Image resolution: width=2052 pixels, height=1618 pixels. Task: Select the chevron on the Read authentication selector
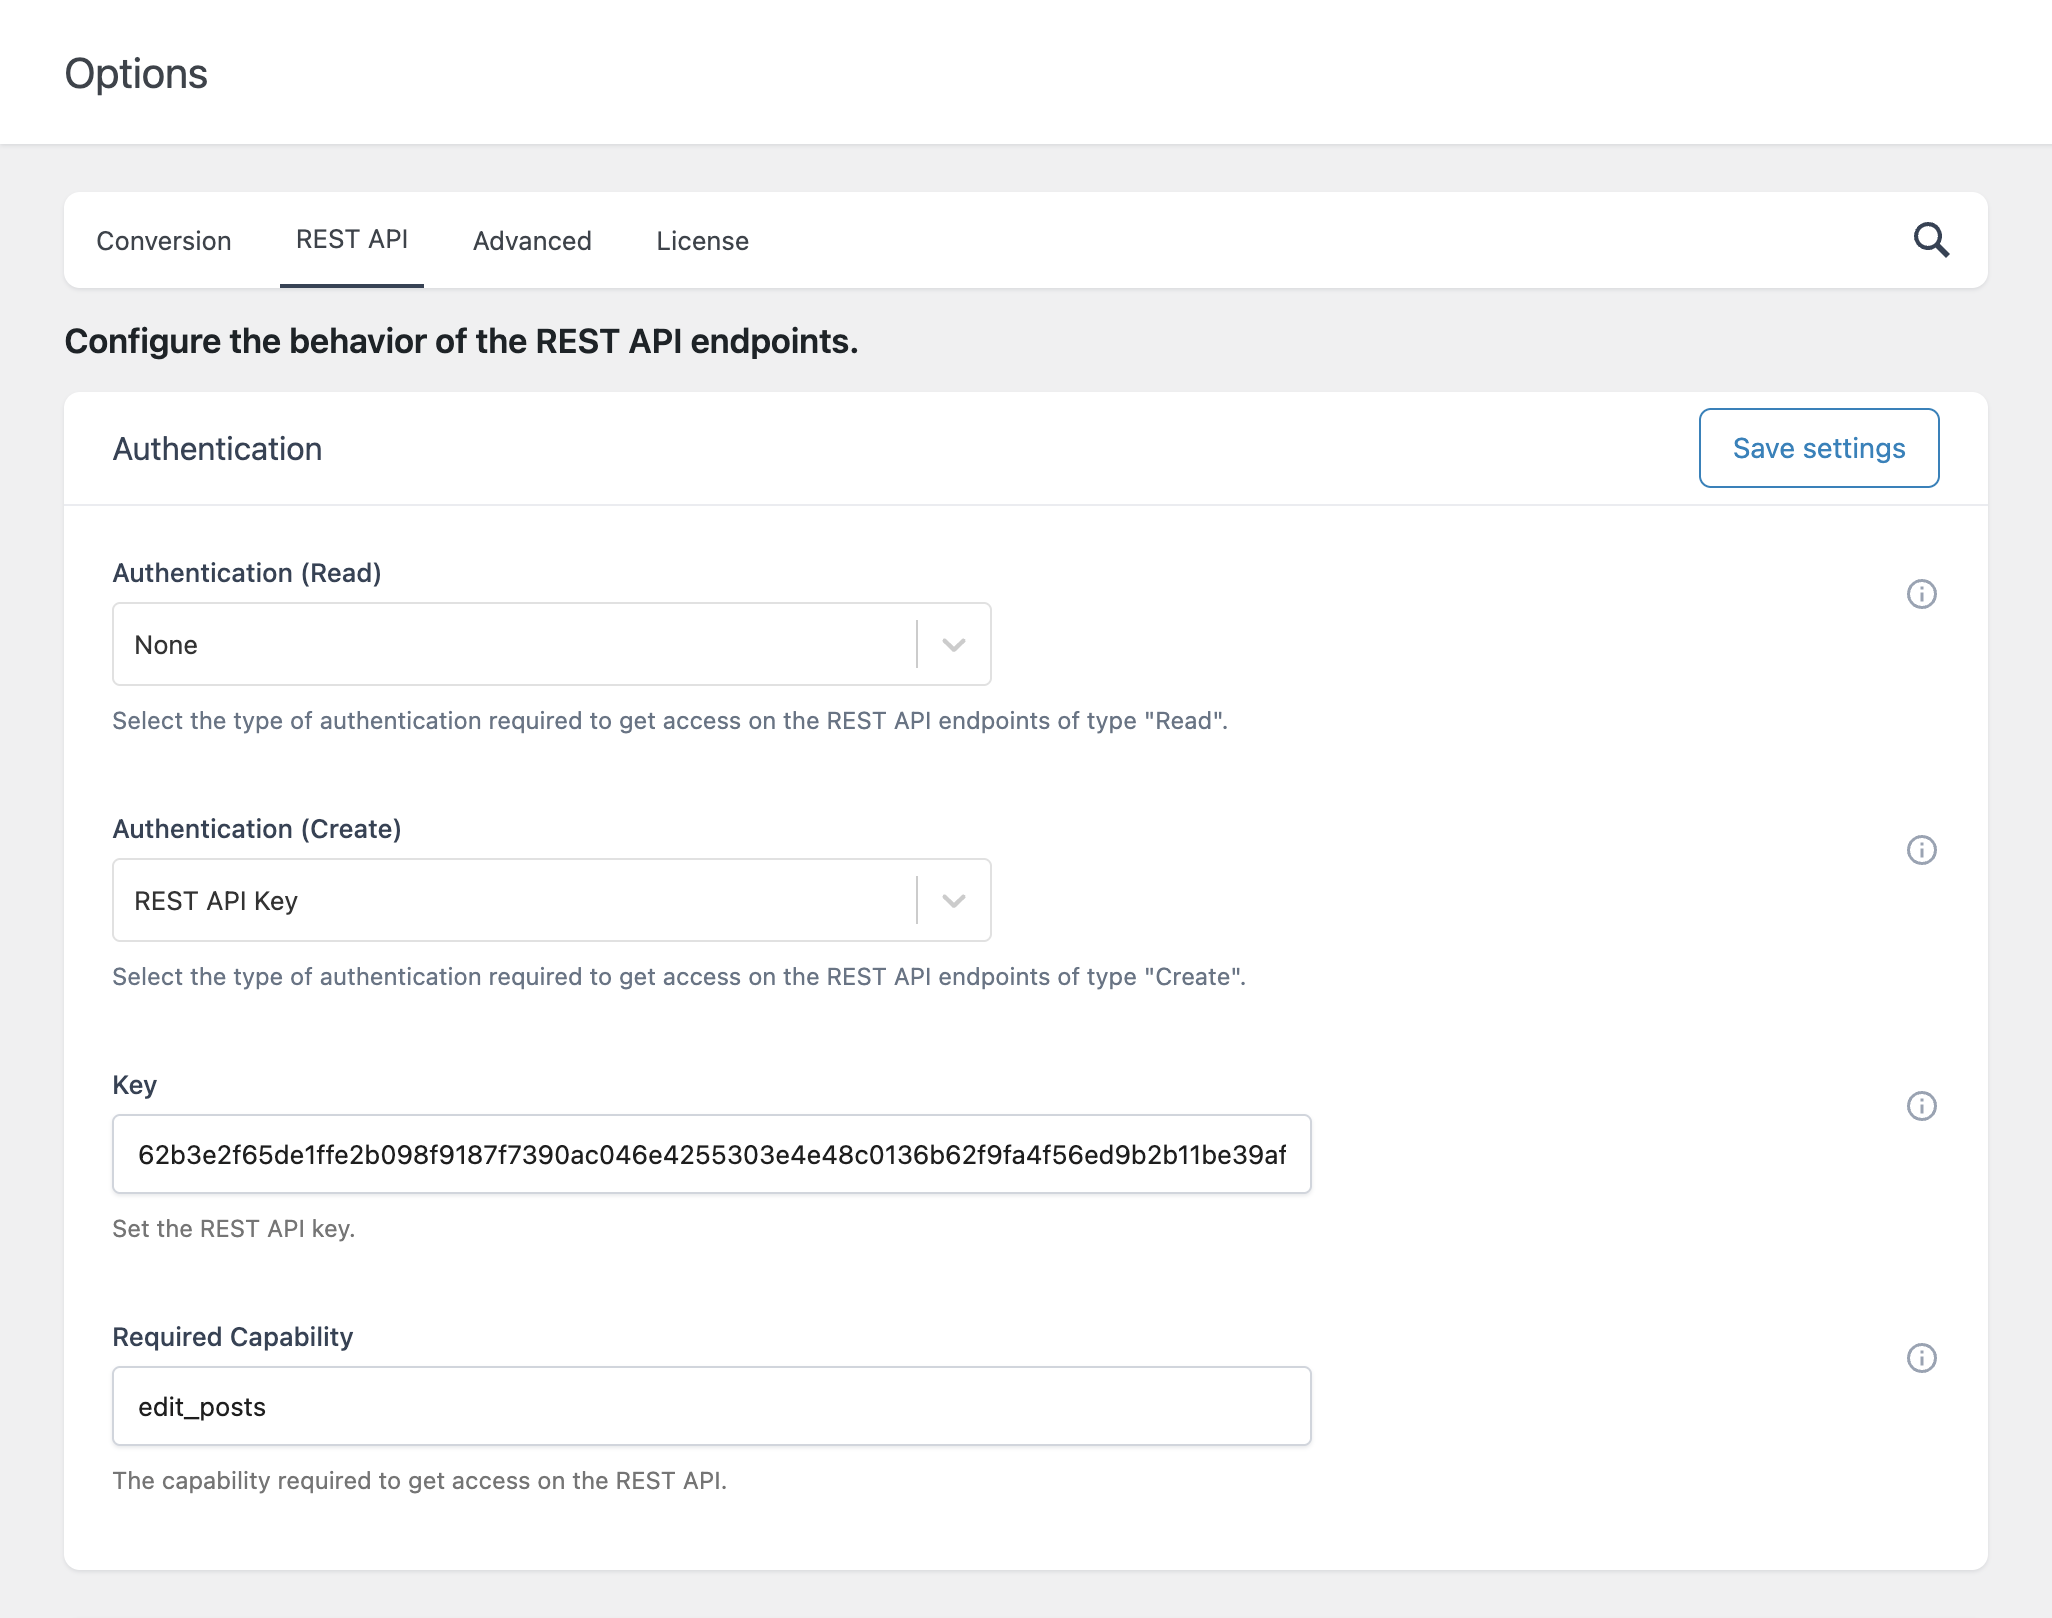953,644
